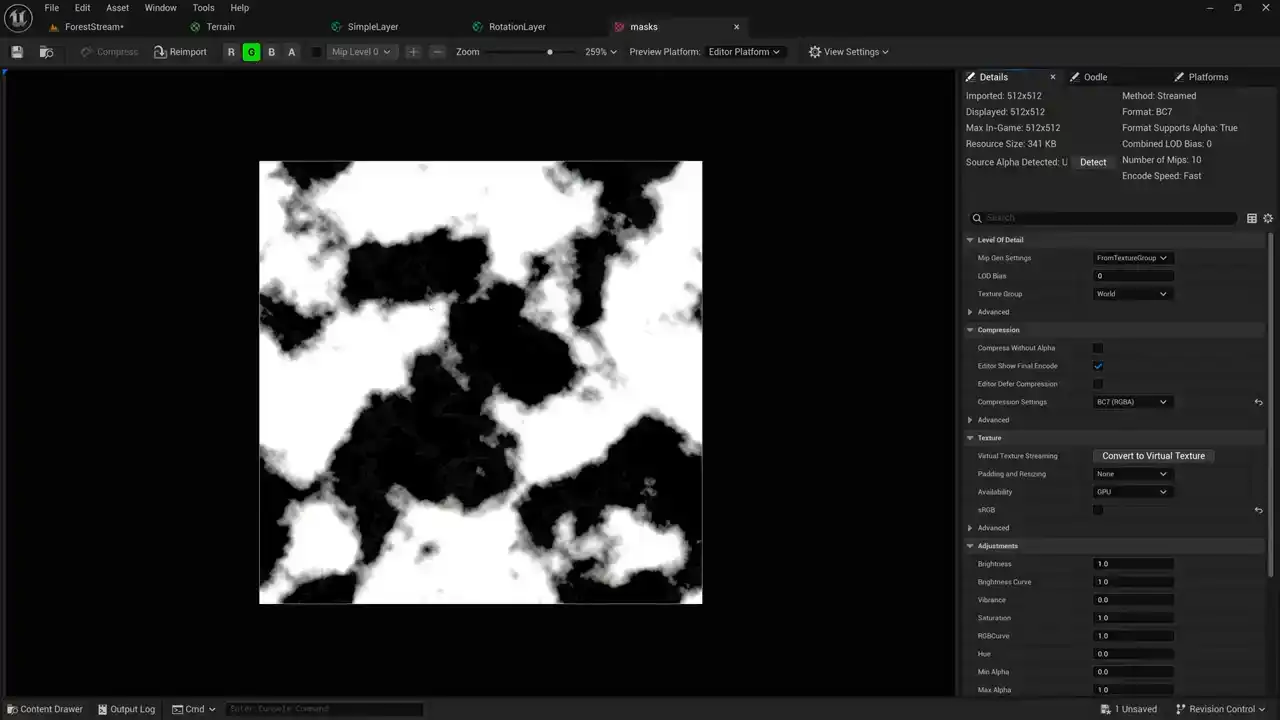
Task: Click the property matrix grid icon
Action: coord(1251,218)
